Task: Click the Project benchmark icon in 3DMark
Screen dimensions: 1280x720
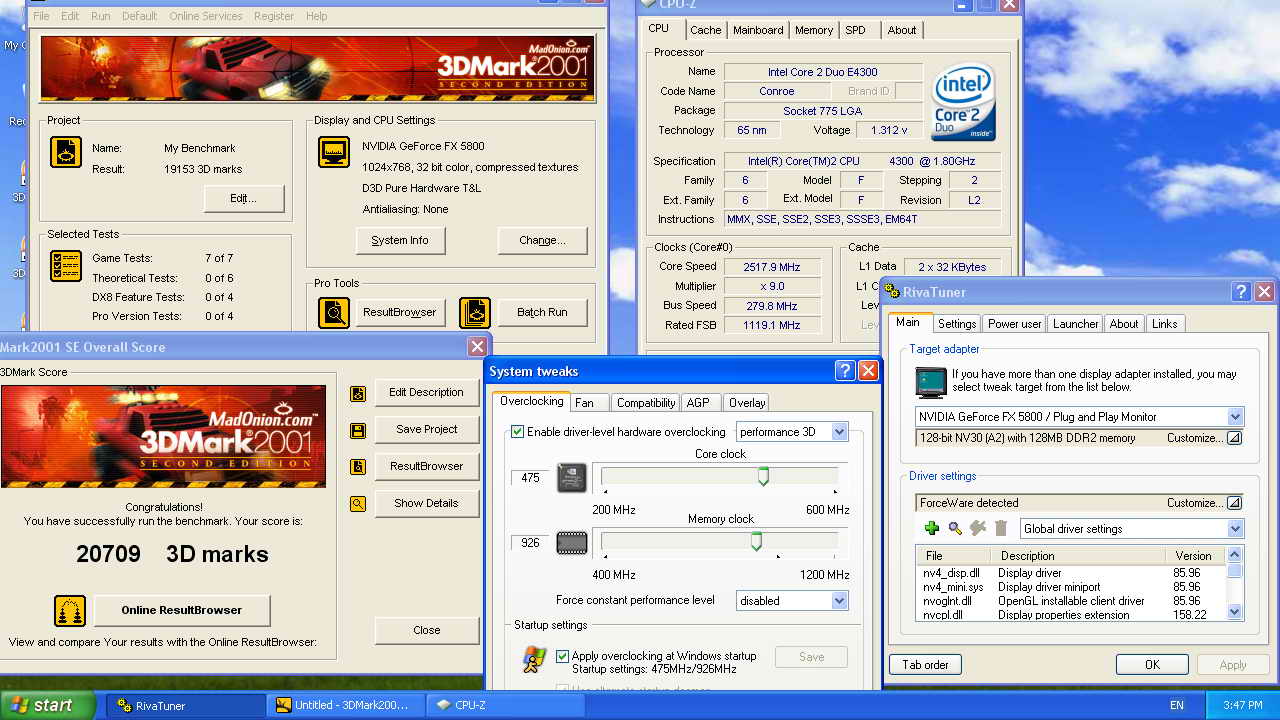Action: point(66,152)
